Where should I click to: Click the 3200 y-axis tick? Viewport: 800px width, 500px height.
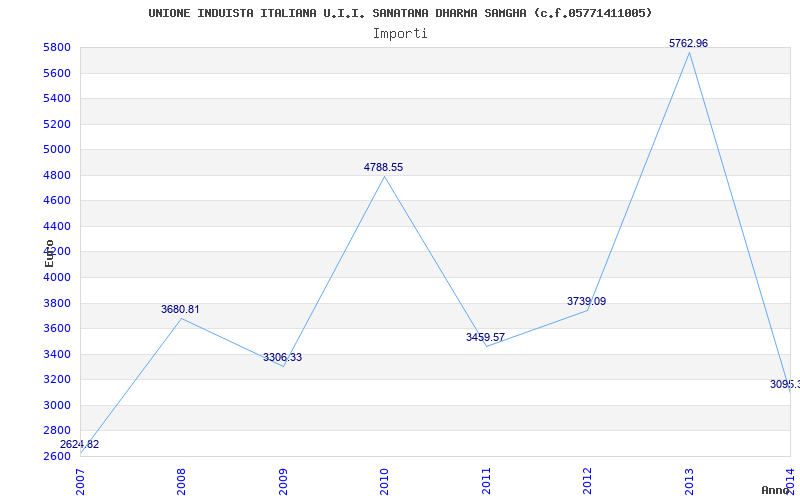(x=57, y=380)
